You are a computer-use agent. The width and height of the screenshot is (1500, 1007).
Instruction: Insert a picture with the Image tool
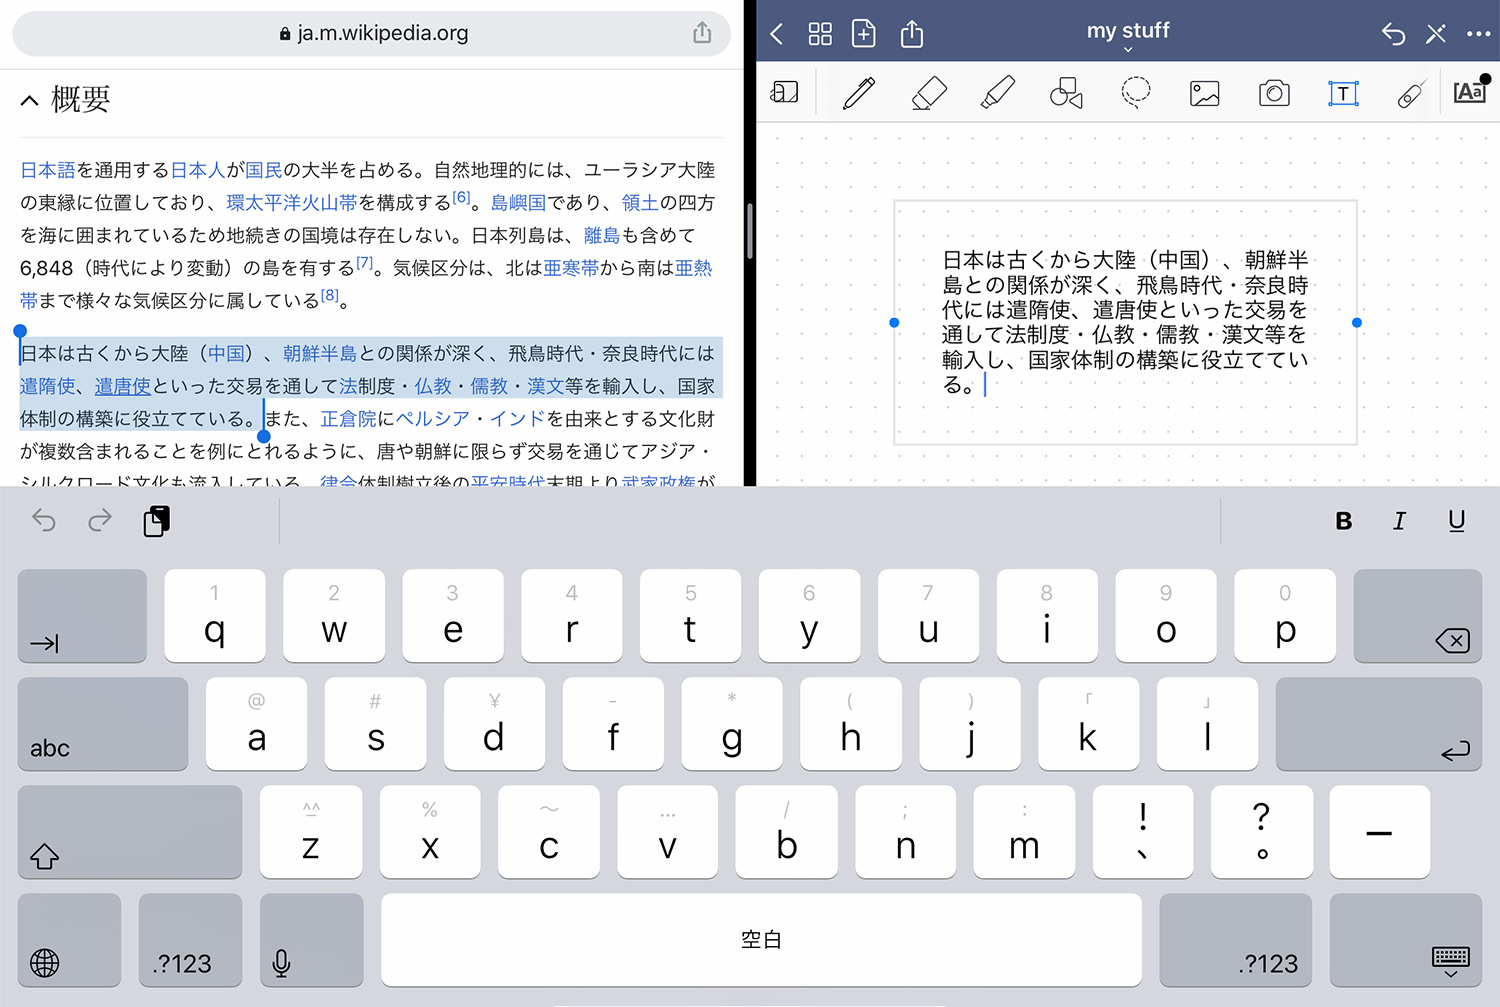click(x=1205, y=94)
